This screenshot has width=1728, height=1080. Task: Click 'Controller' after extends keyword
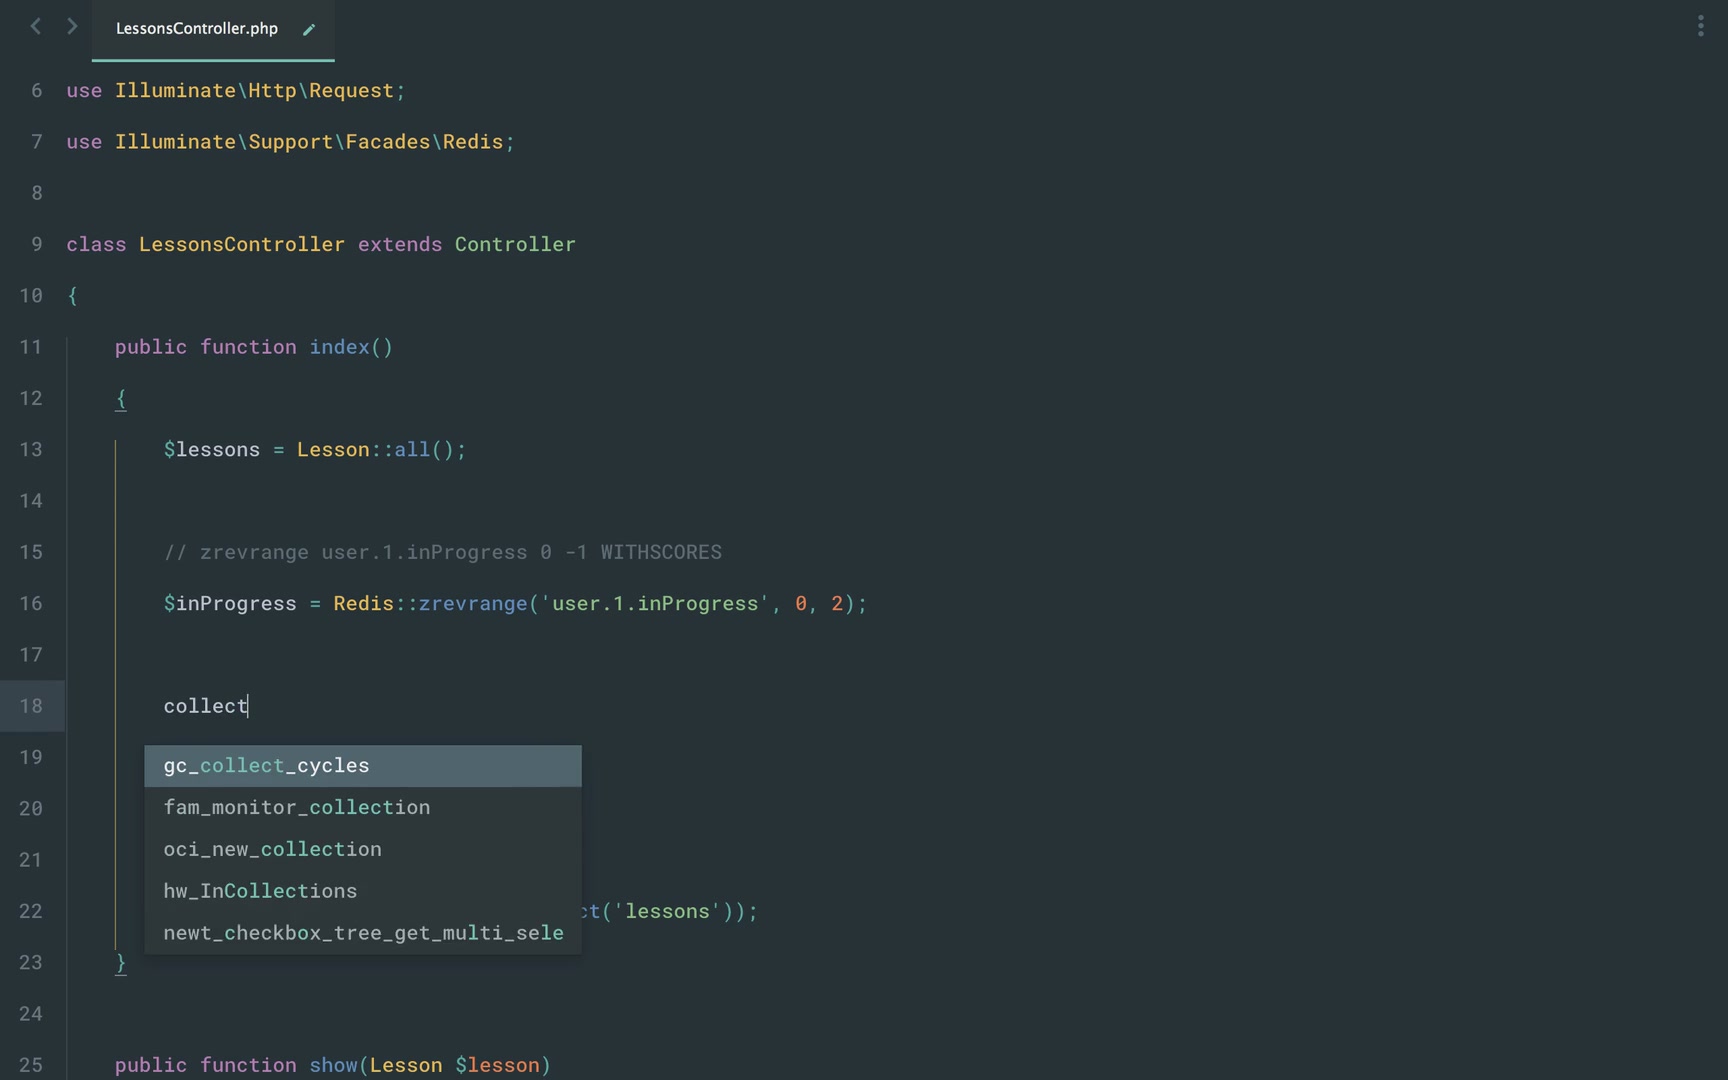tap(515, 245)
